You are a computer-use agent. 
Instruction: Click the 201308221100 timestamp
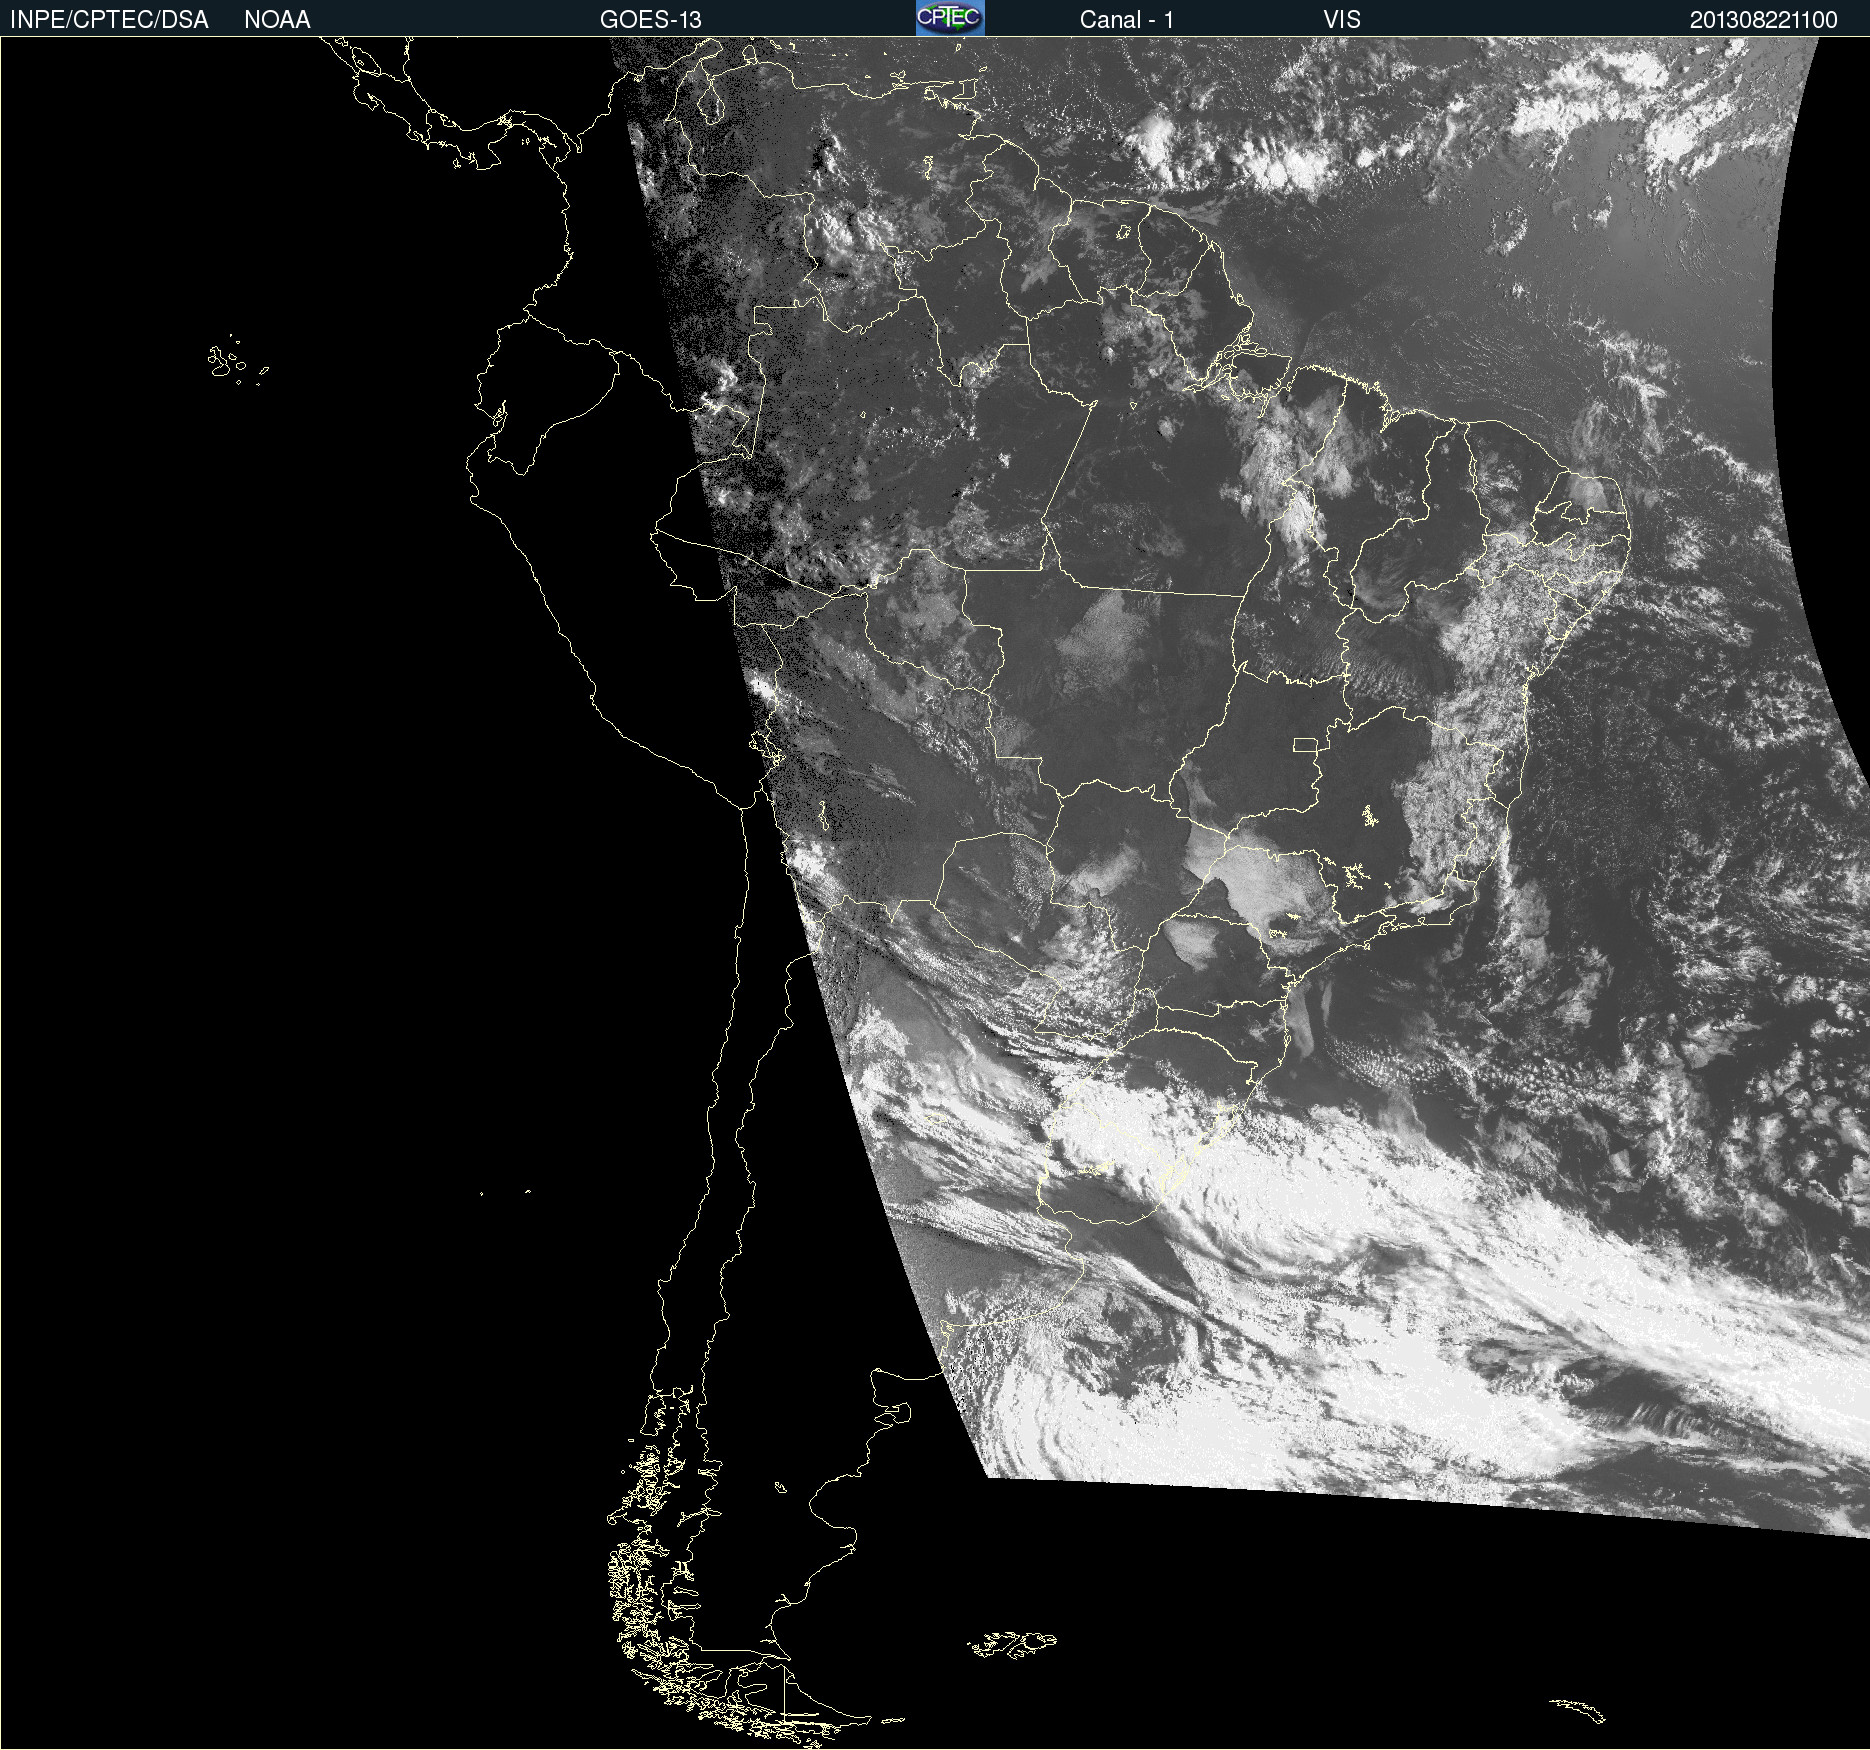[x=1764, y=20]
